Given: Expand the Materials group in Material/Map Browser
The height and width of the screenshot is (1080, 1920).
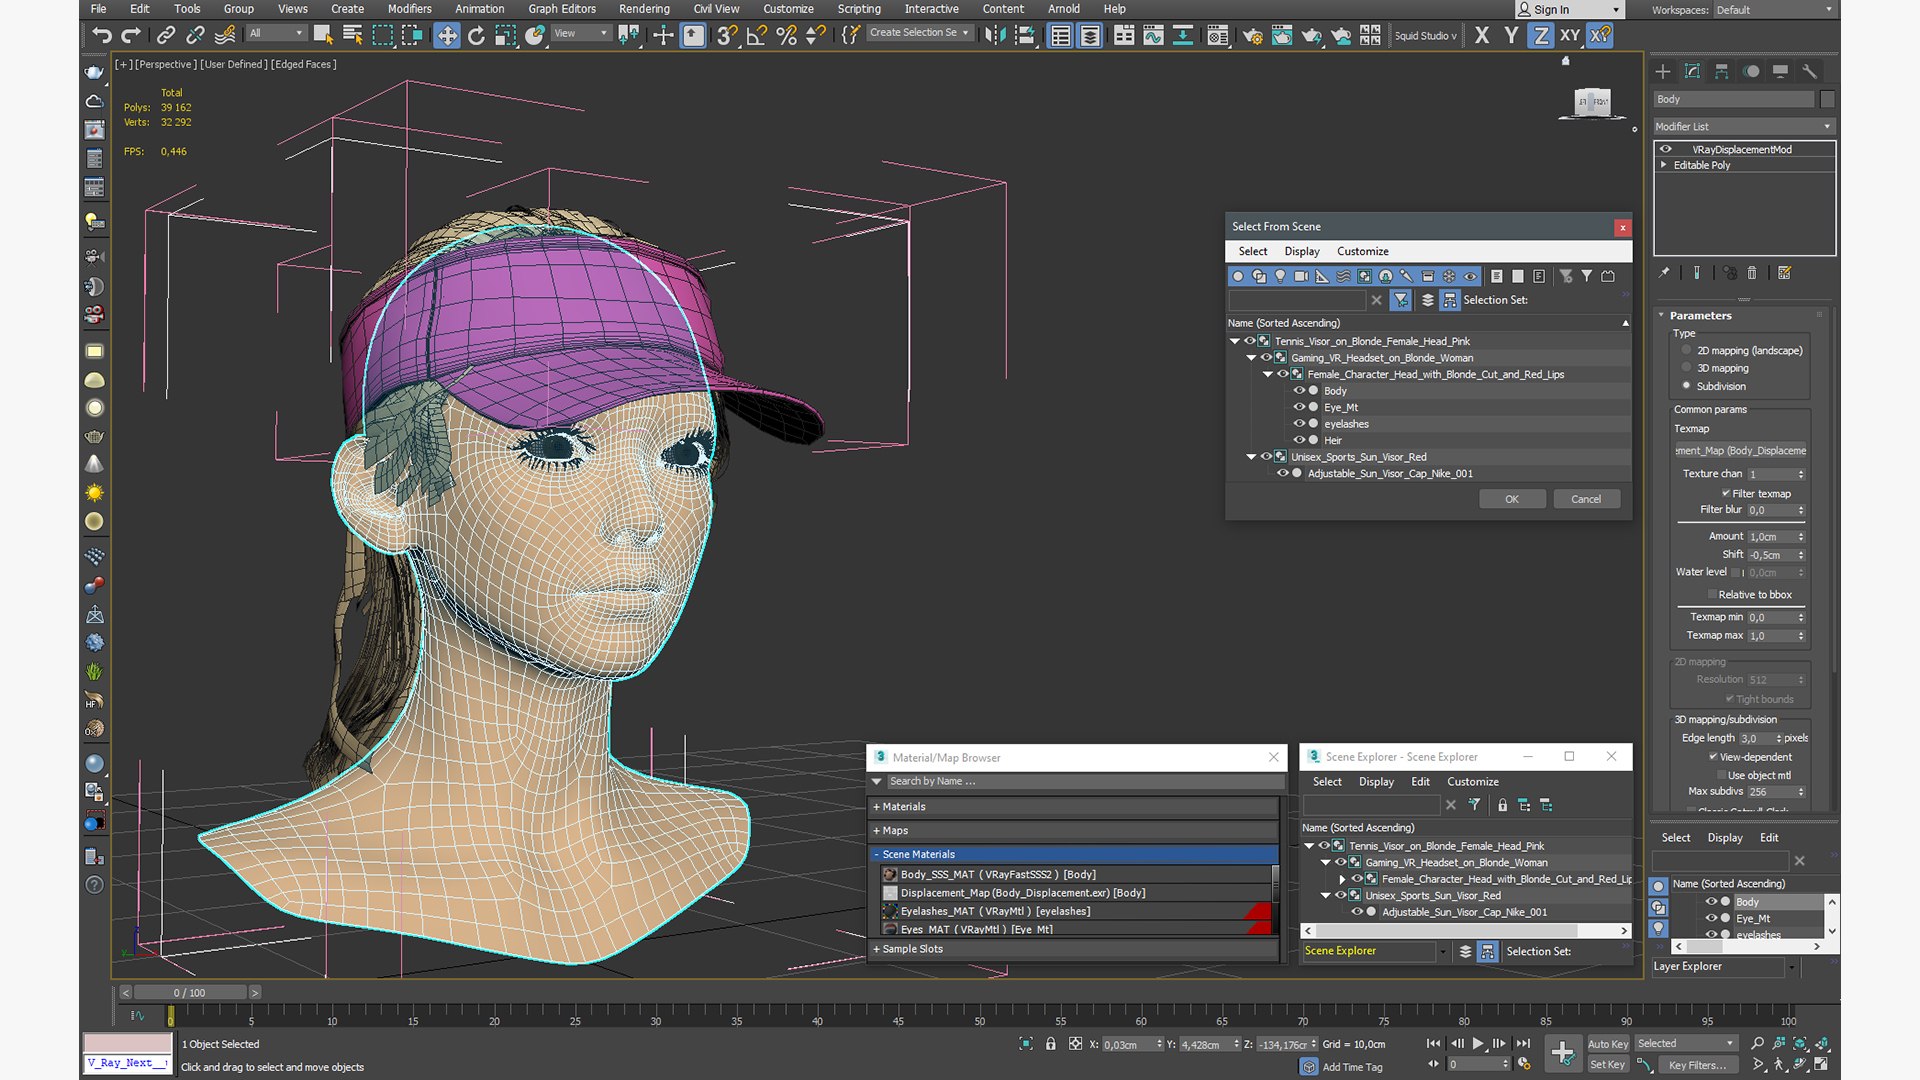Looking at the screenshot, I should coord(877,807).
